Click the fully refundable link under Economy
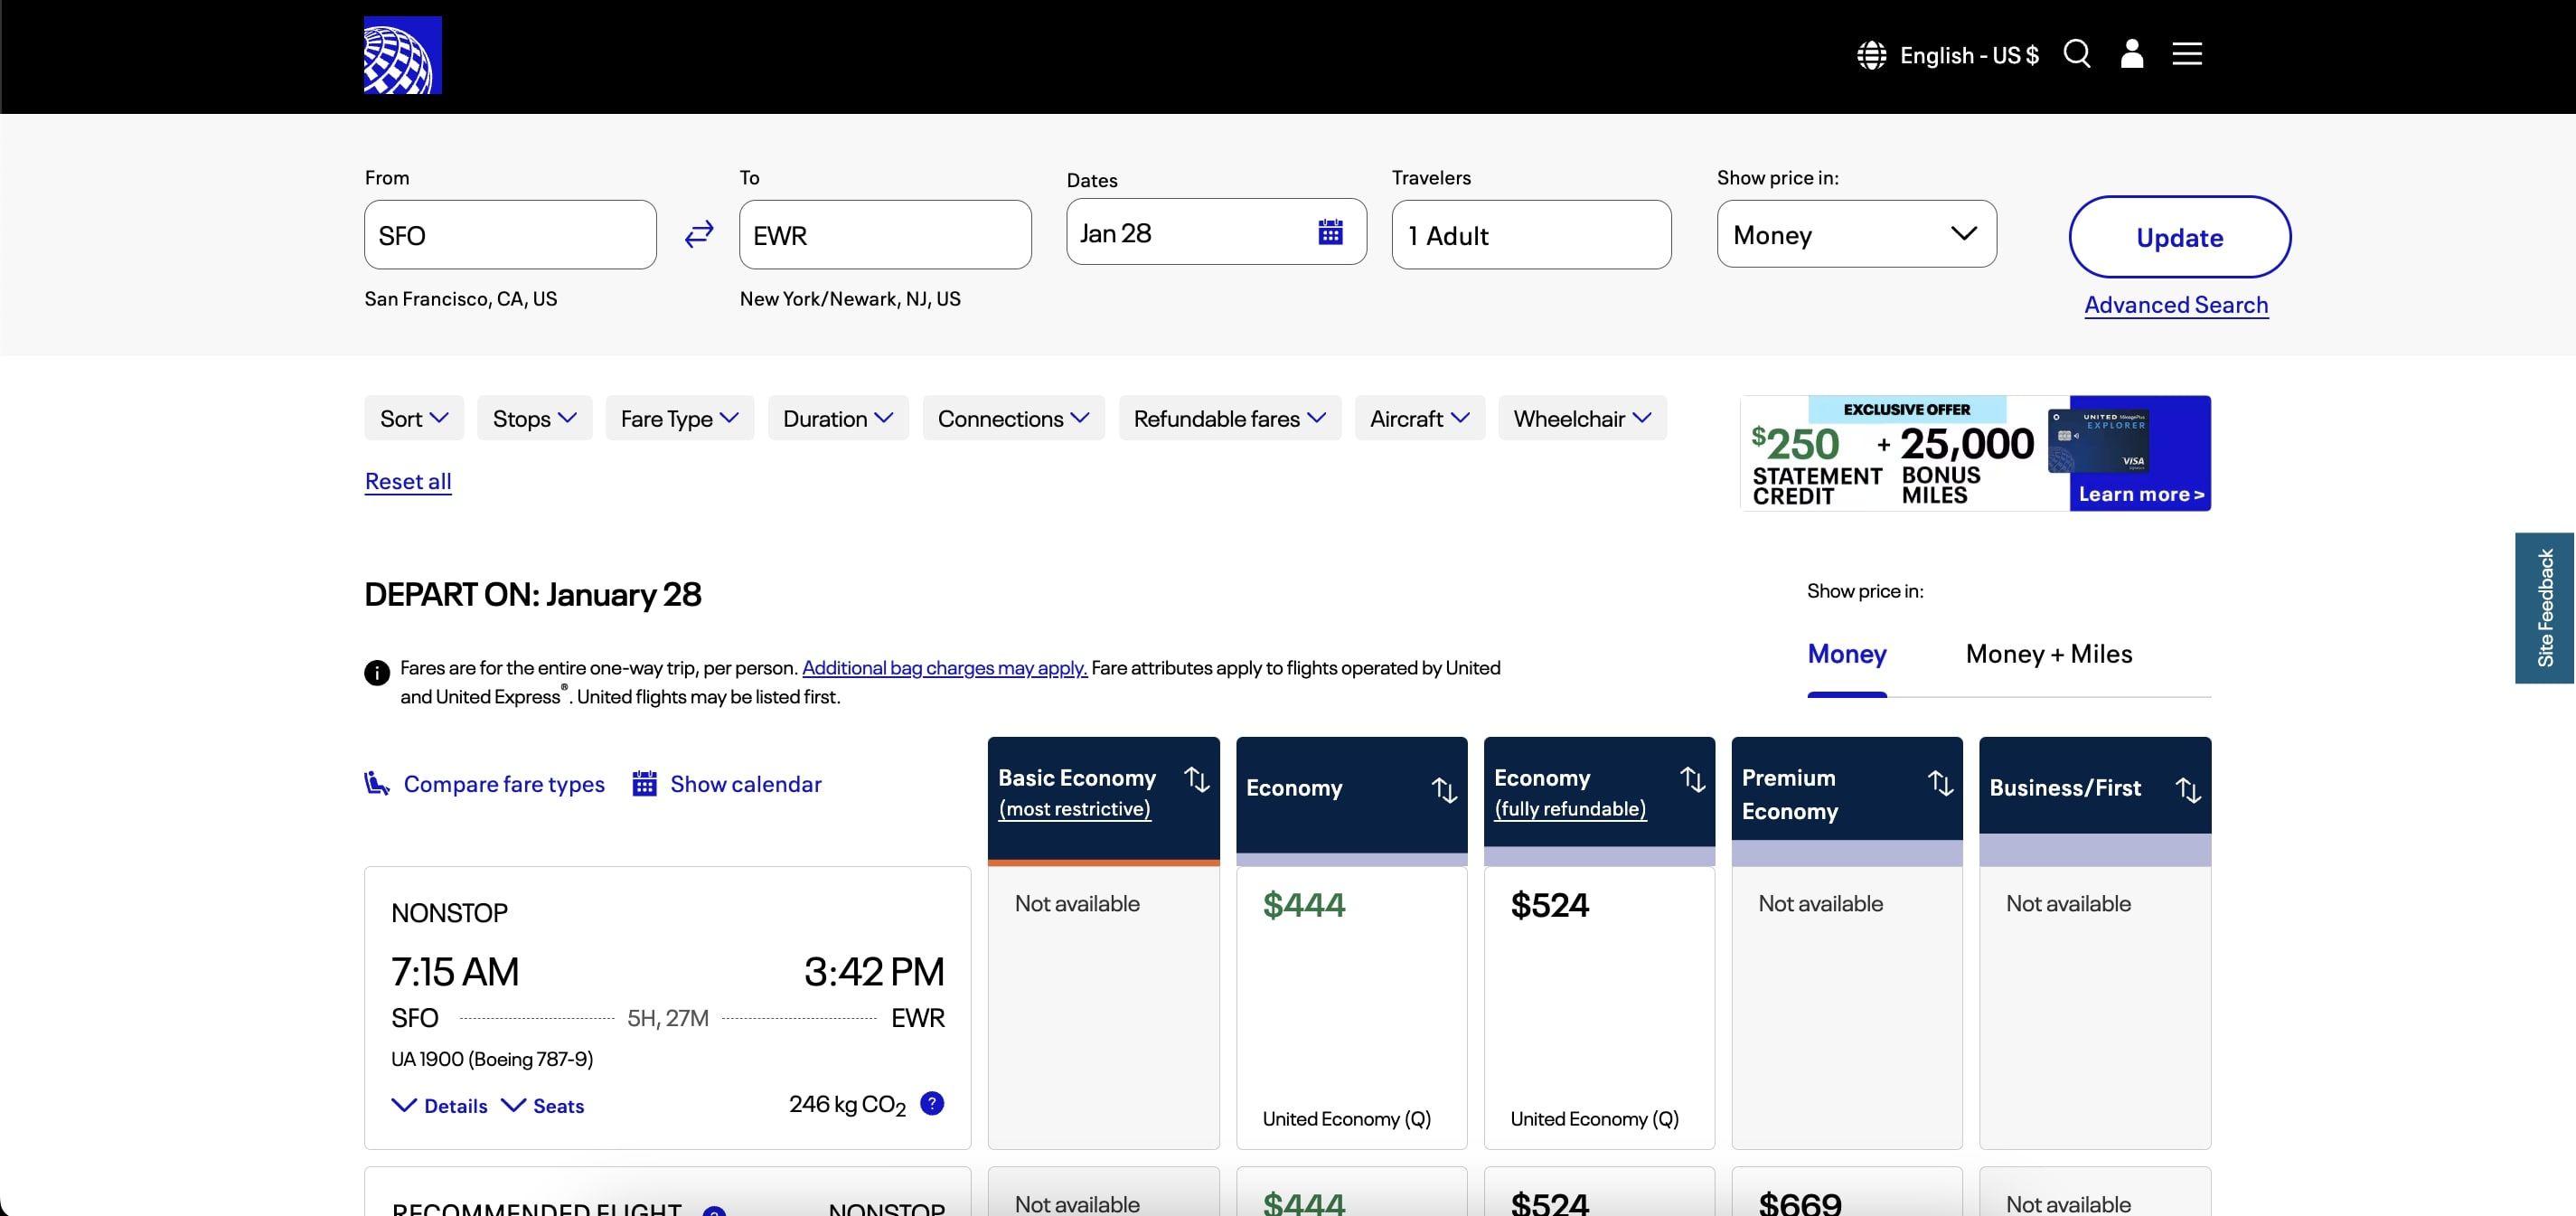This screenshot has height=1216, width=2576. click(x=1570, y=809)
